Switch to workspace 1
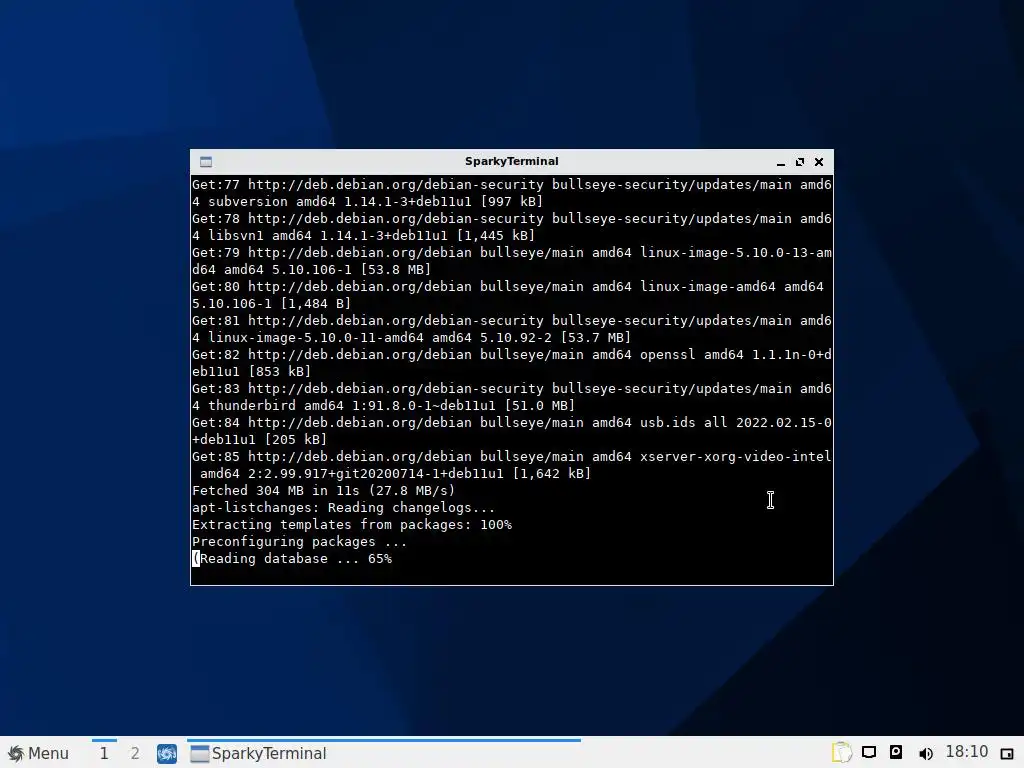 (104, 753)
